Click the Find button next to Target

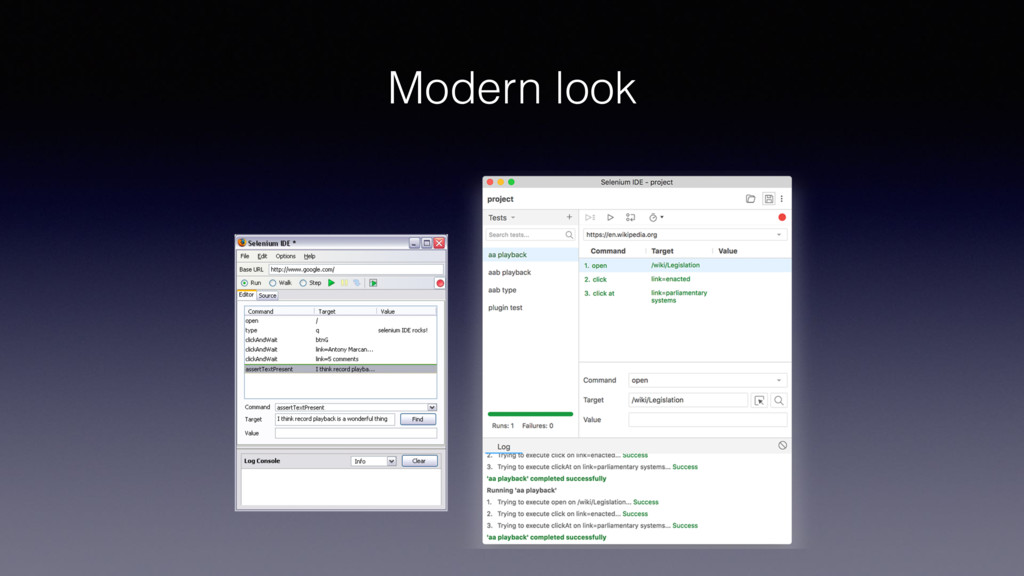click(x=417, y=419)
